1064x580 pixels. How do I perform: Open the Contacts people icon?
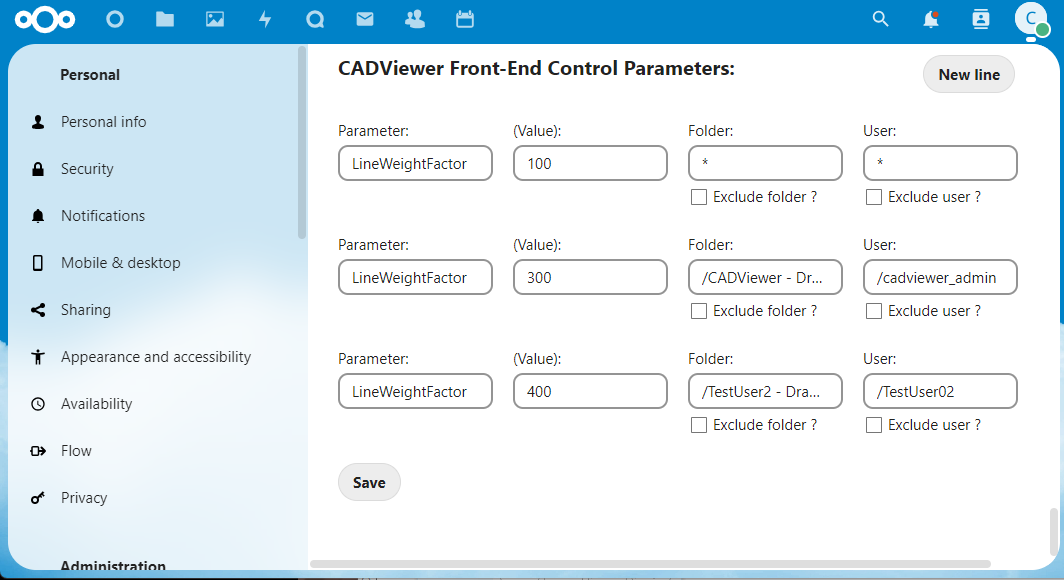415,20
